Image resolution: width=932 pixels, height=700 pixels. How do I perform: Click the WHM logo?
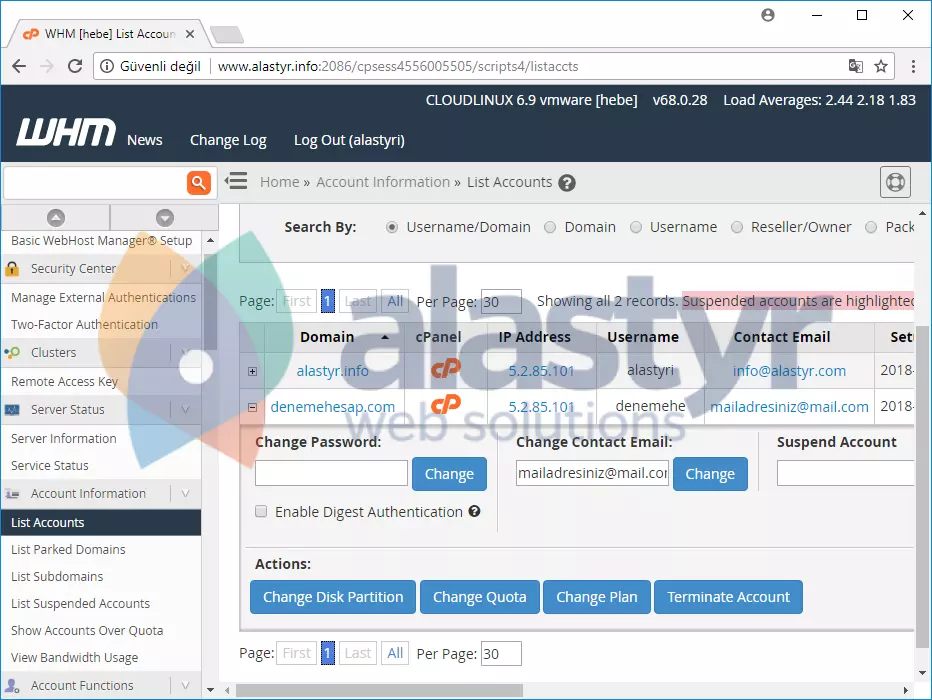pyautogui.click(x=66, y=132)
